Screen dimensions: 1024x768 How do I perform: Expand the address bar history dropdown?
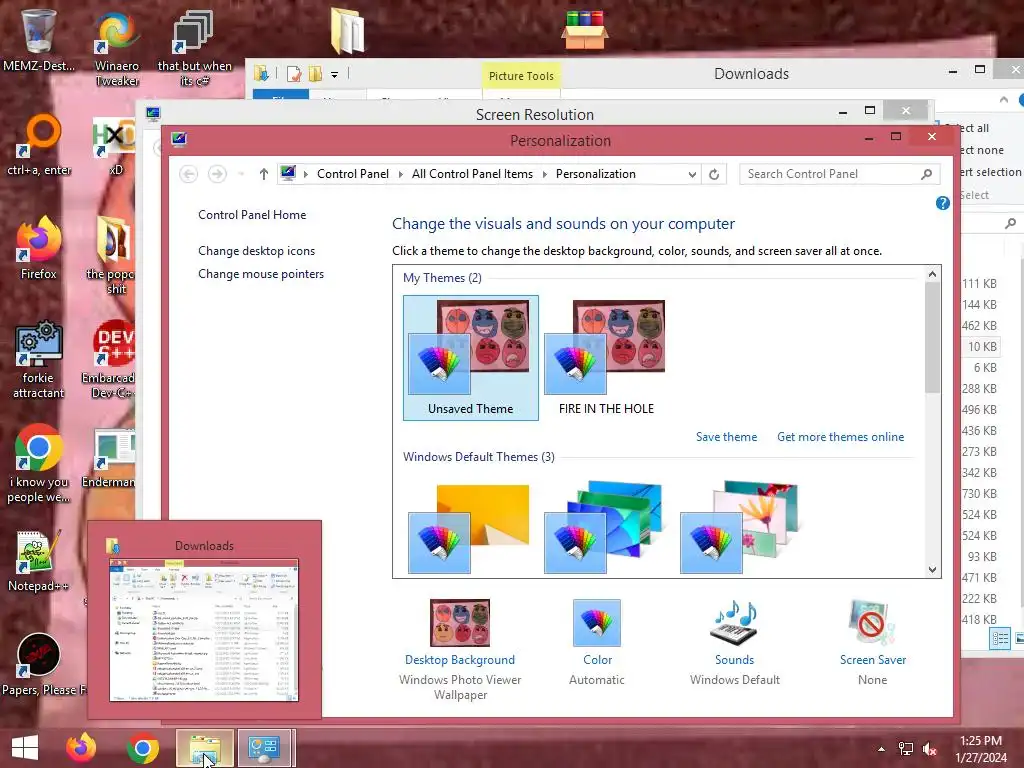(692, 174)
